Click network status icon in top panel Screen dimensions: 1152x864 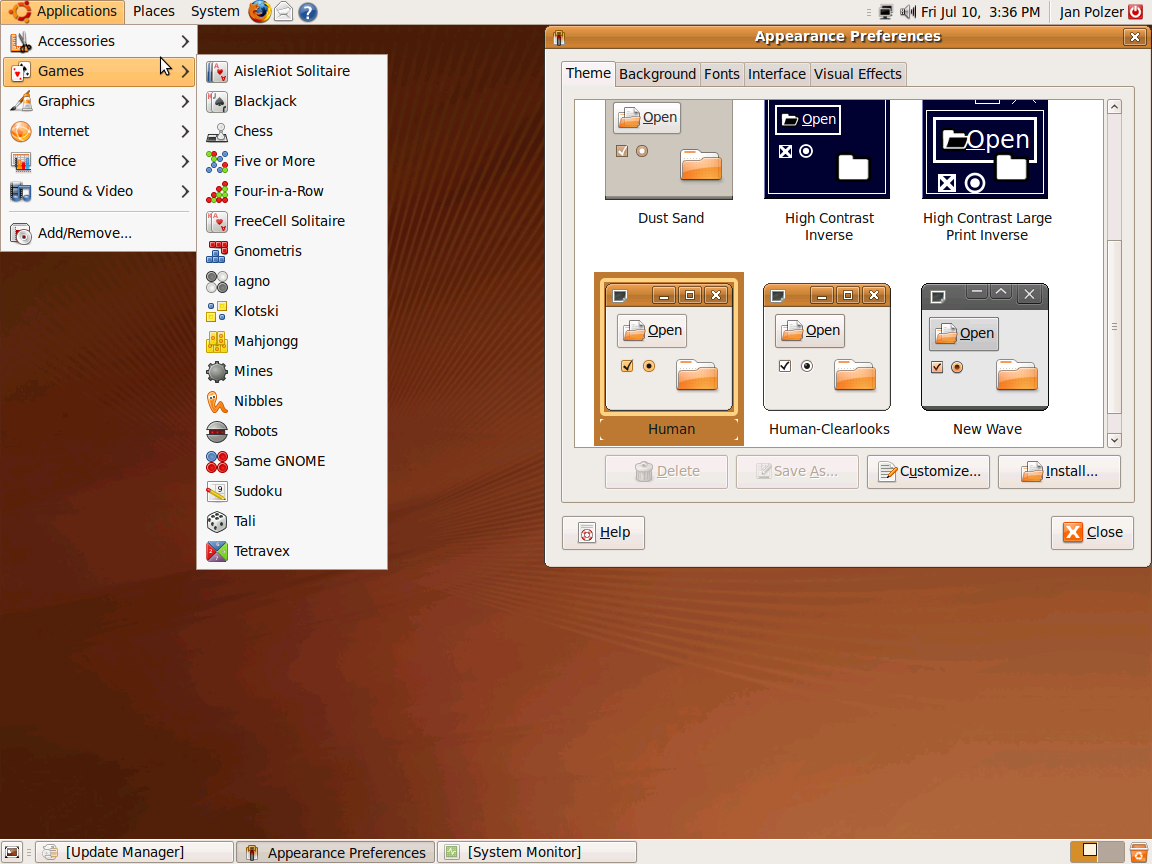886,12
